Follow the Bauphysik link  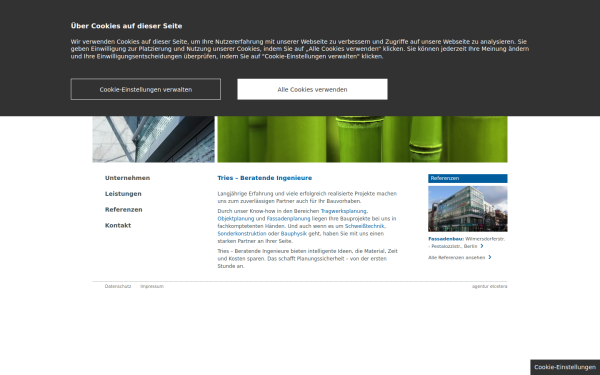293,233
